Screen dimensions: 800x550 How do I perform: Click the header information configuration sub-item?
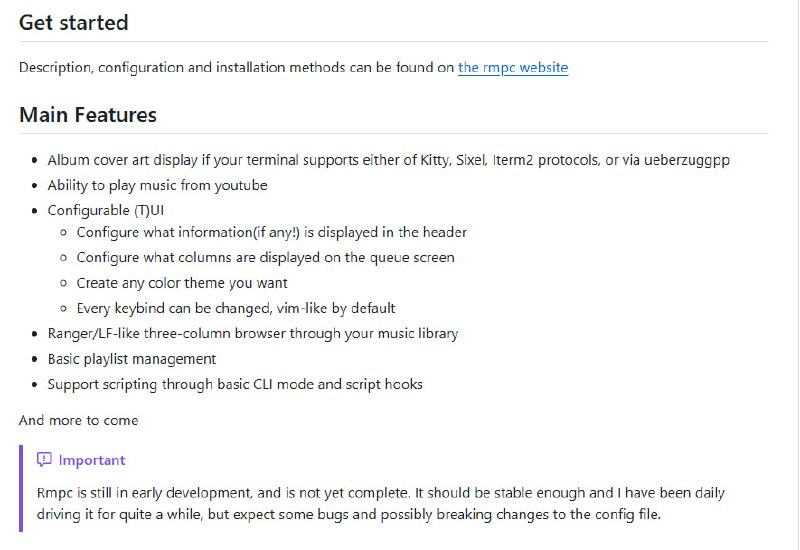pos(271,232)
